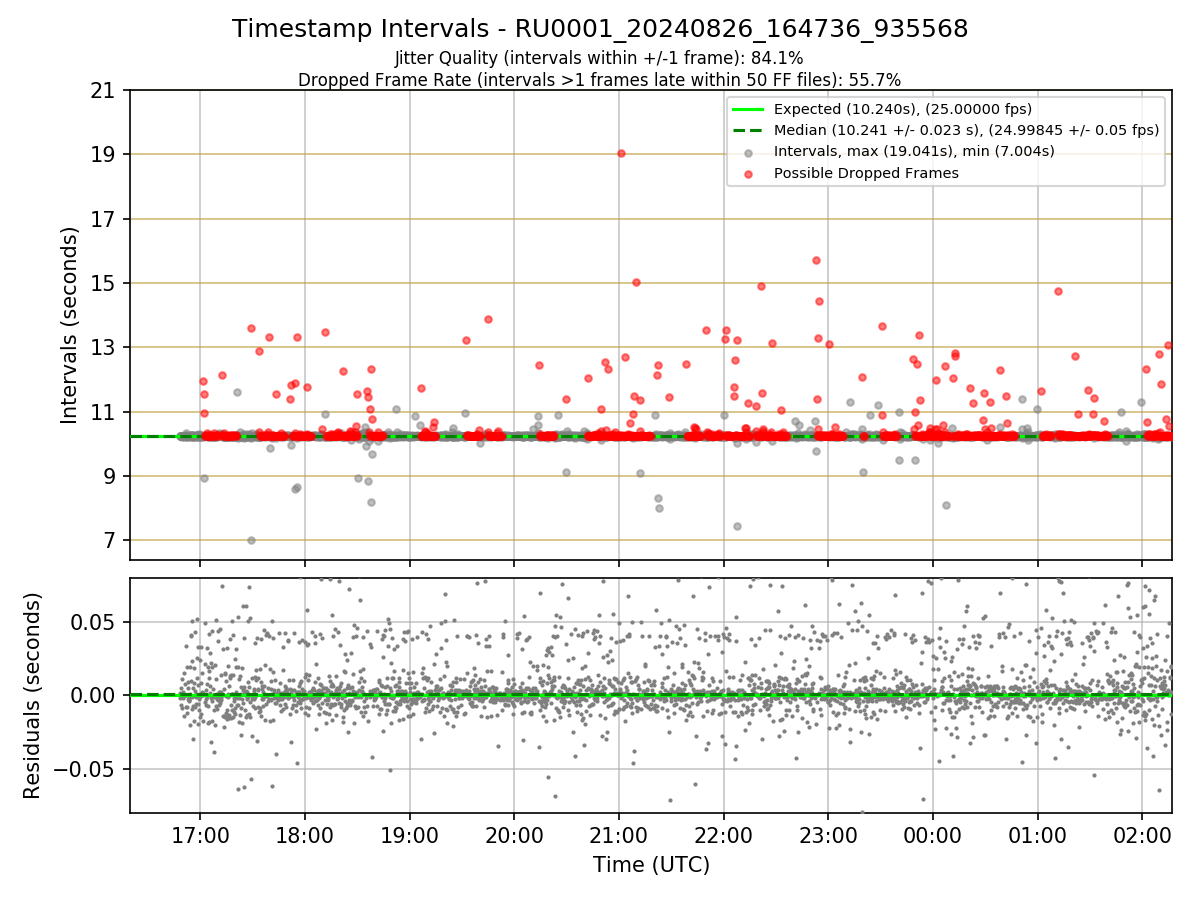Click the 'Jitter Quality' 84.1% subtitle line
This screenshot has width=1200, height=900.
click(599, 58)
